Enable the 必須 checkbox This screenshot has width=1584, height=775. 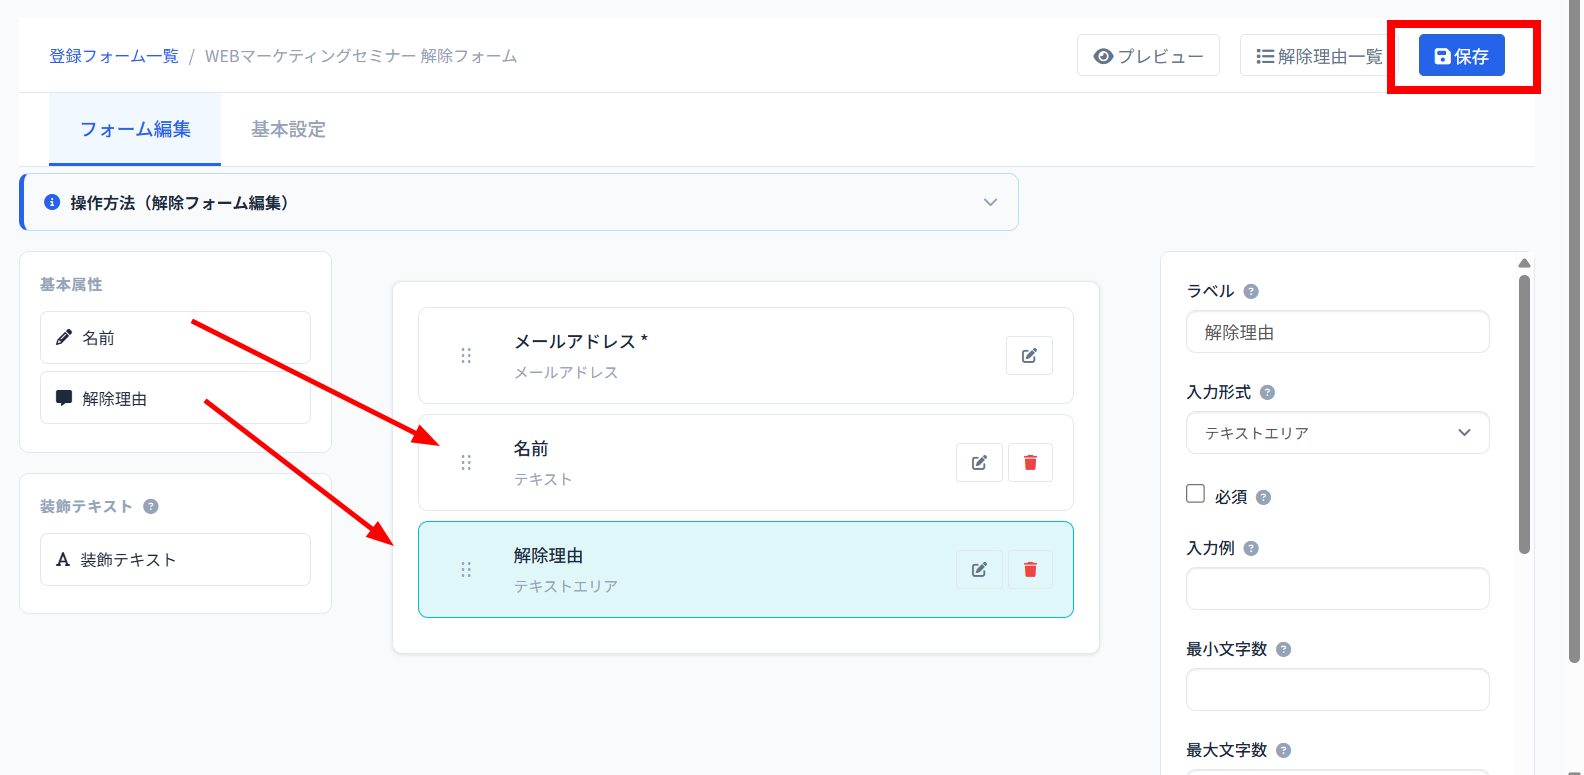1195,494
